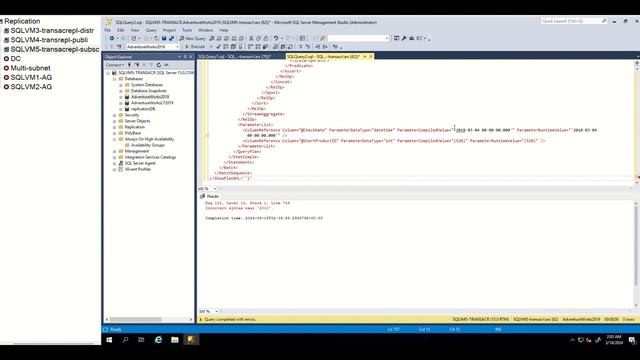Click the New Query toolbar button

click(193, 38)
